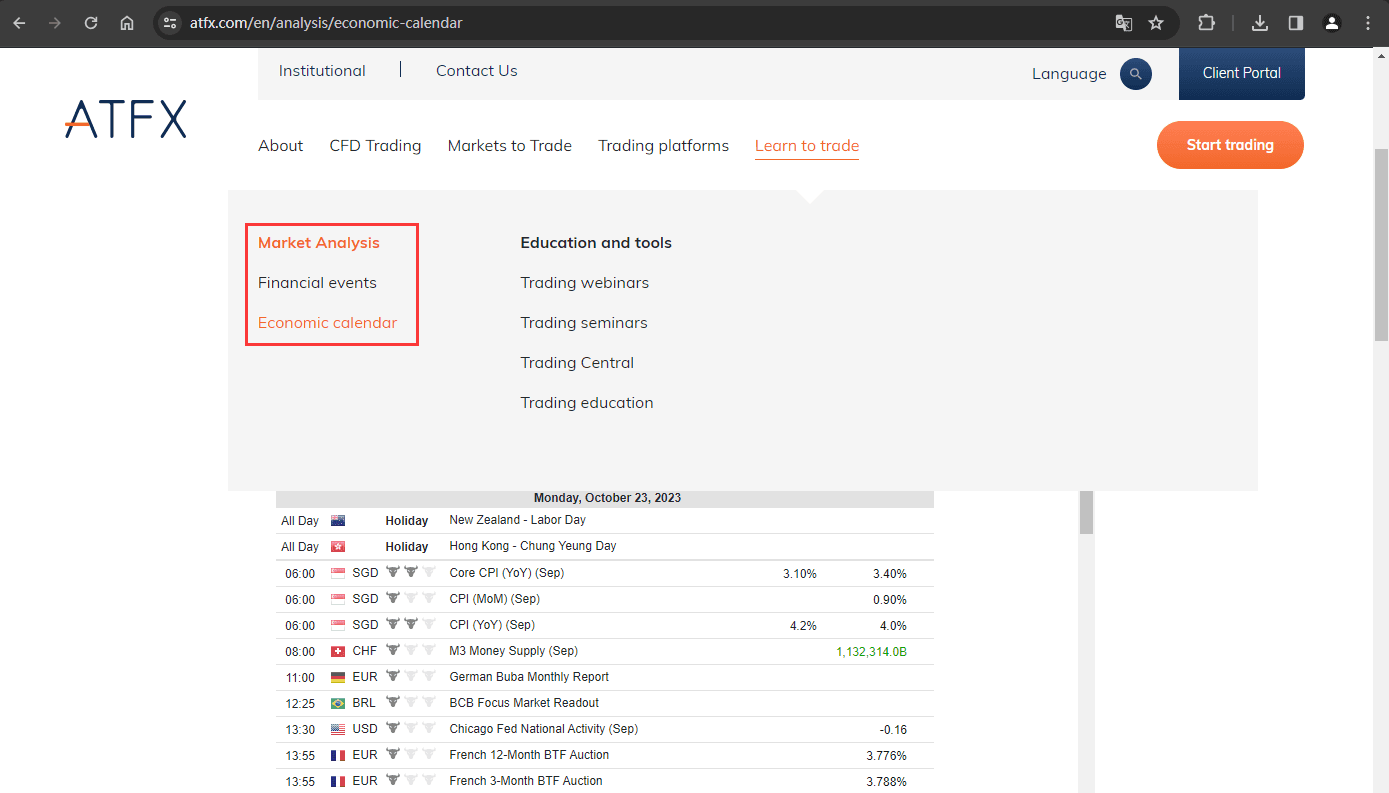Screen dimensions: 1389x793
Task: Open browser home page
Action: click(127, 22)
